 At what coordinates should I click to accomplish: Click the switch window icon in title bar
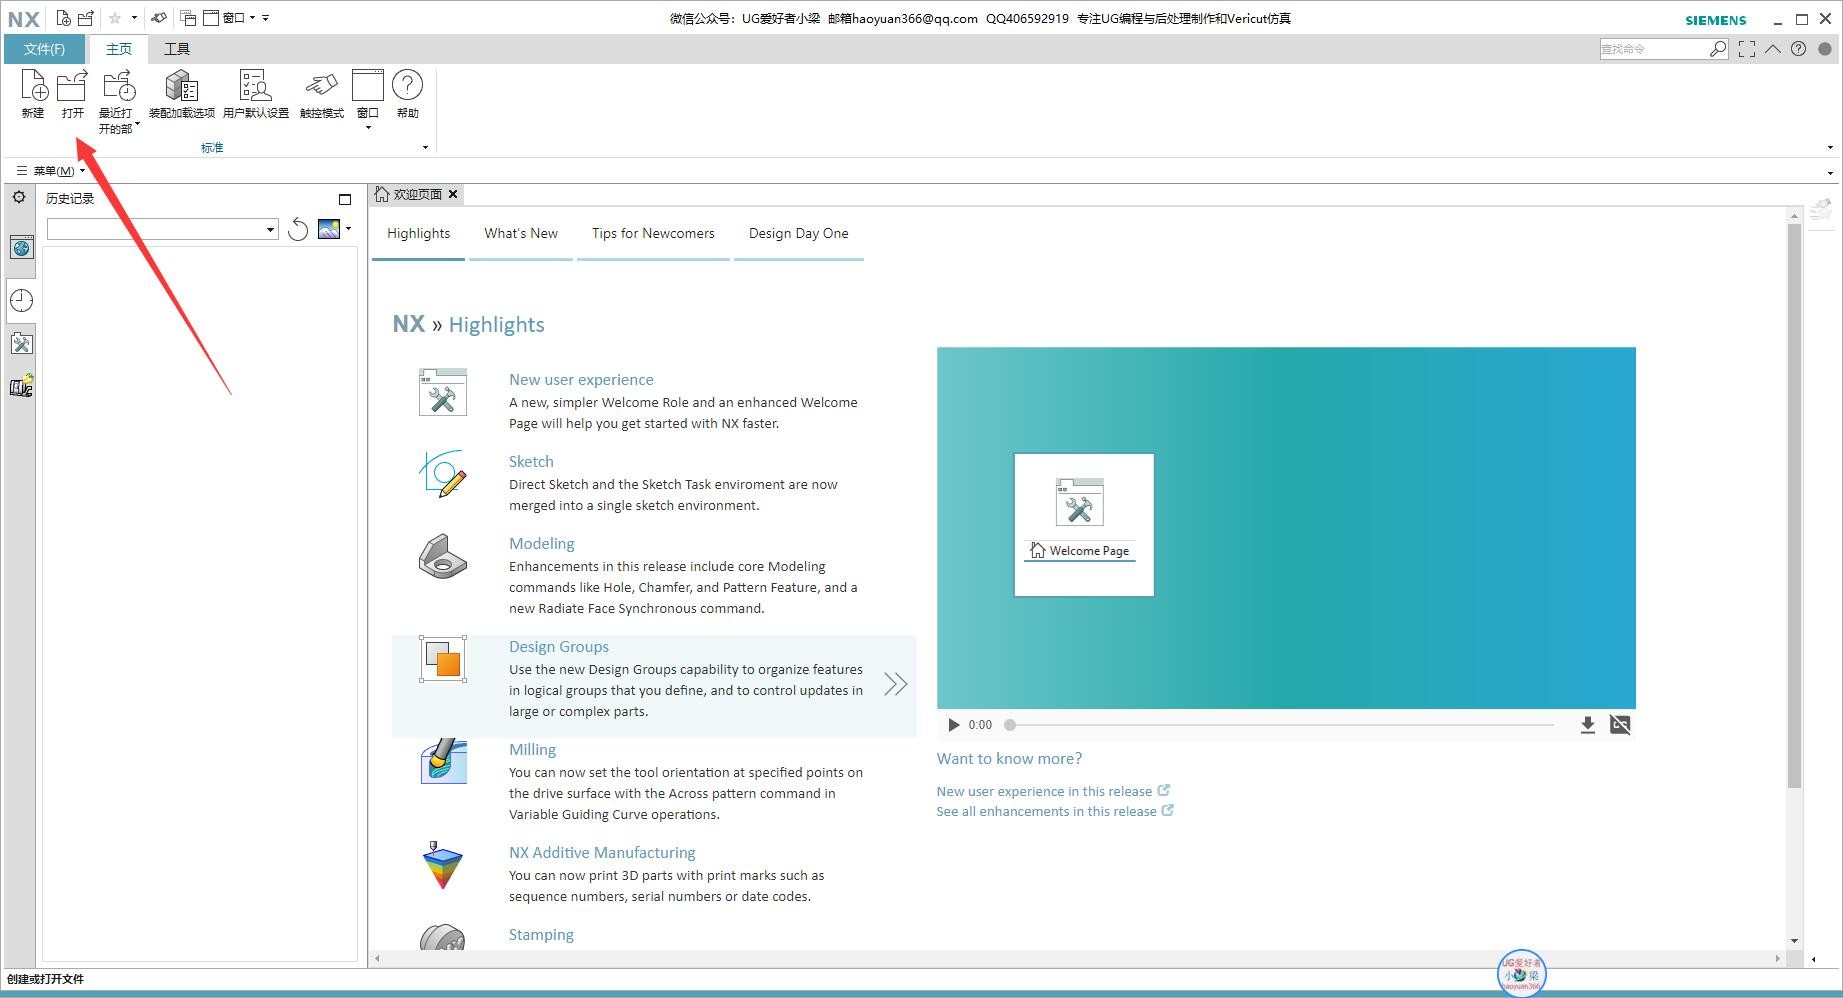pyautogui.click(x=188, y=18)
